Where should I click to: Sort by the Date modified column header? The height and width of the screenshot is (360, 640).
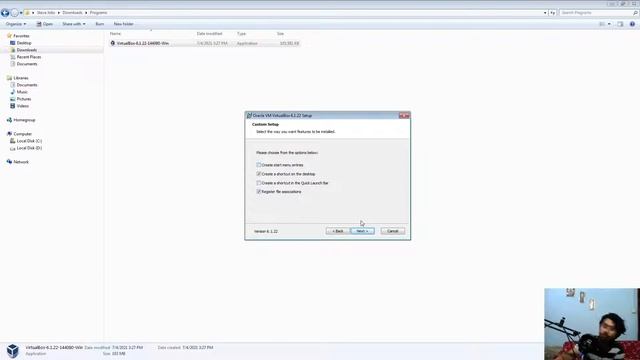[x=209, y=33]
